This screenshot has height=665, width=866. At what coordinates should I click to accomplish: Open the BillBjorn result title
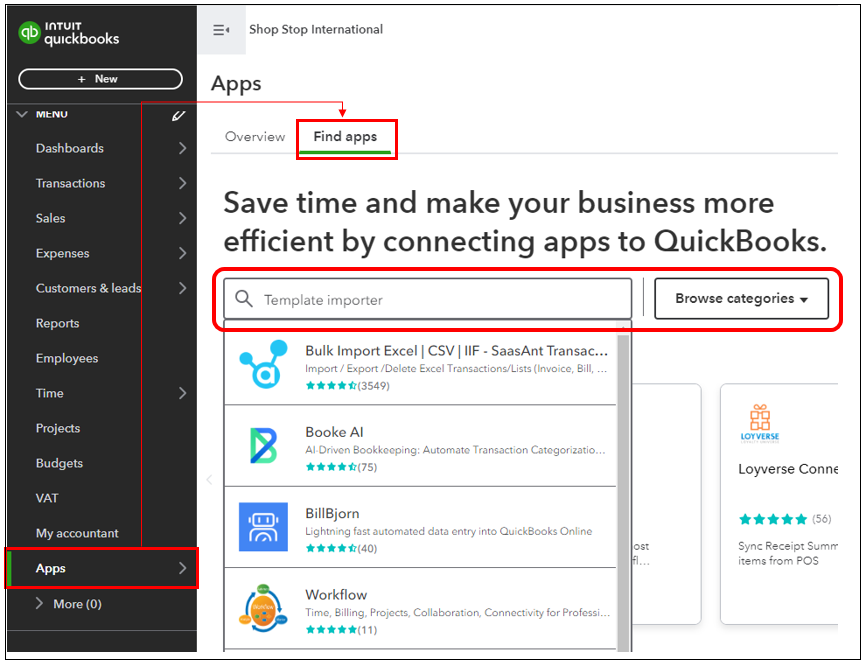tap(332, 513)
